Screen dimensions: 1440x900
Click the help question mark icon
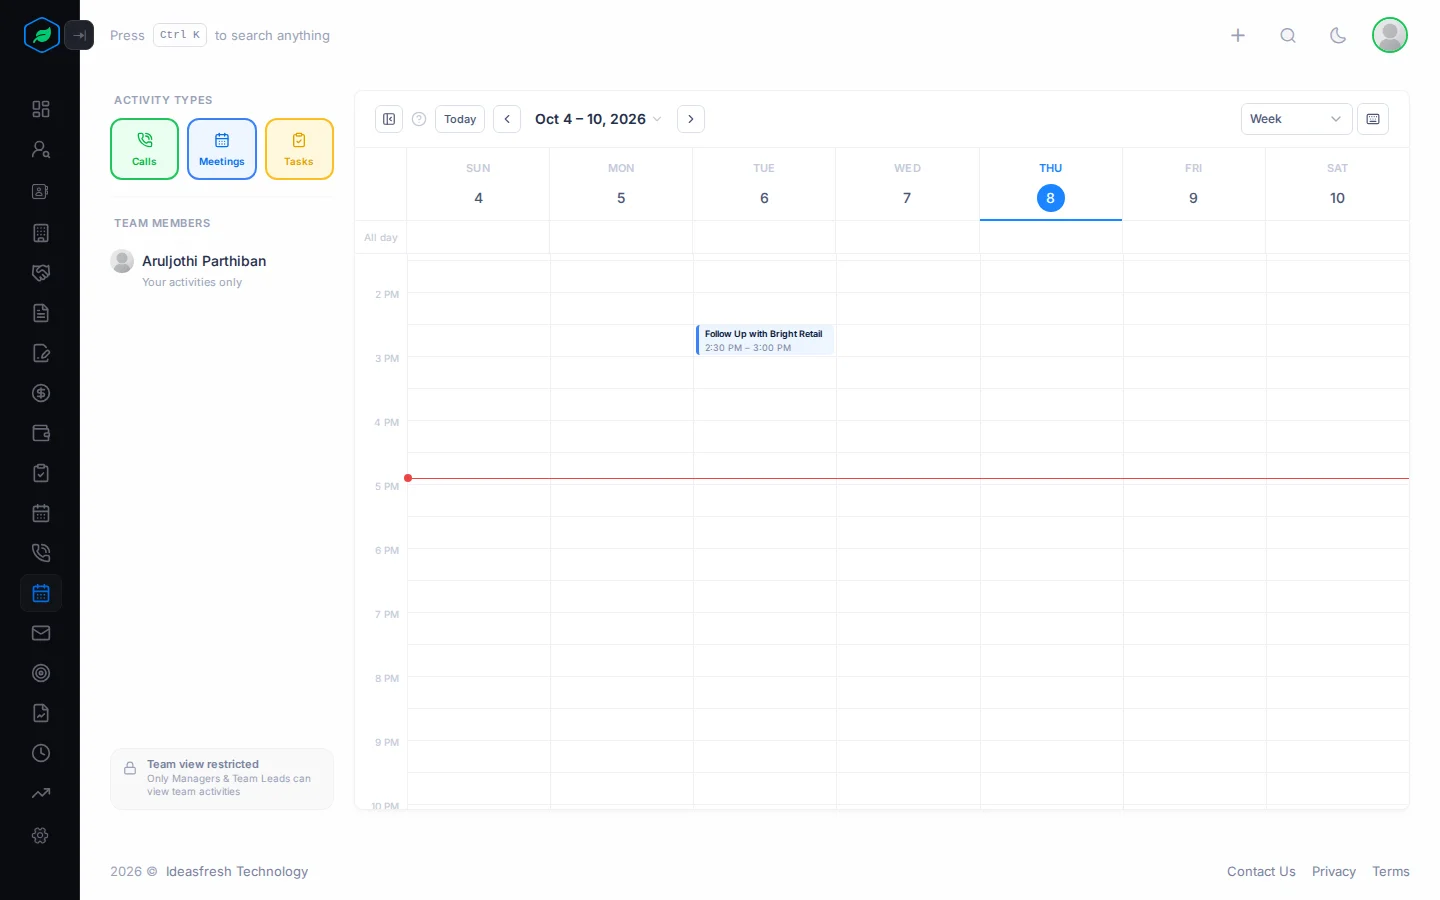tap(419, 119)
